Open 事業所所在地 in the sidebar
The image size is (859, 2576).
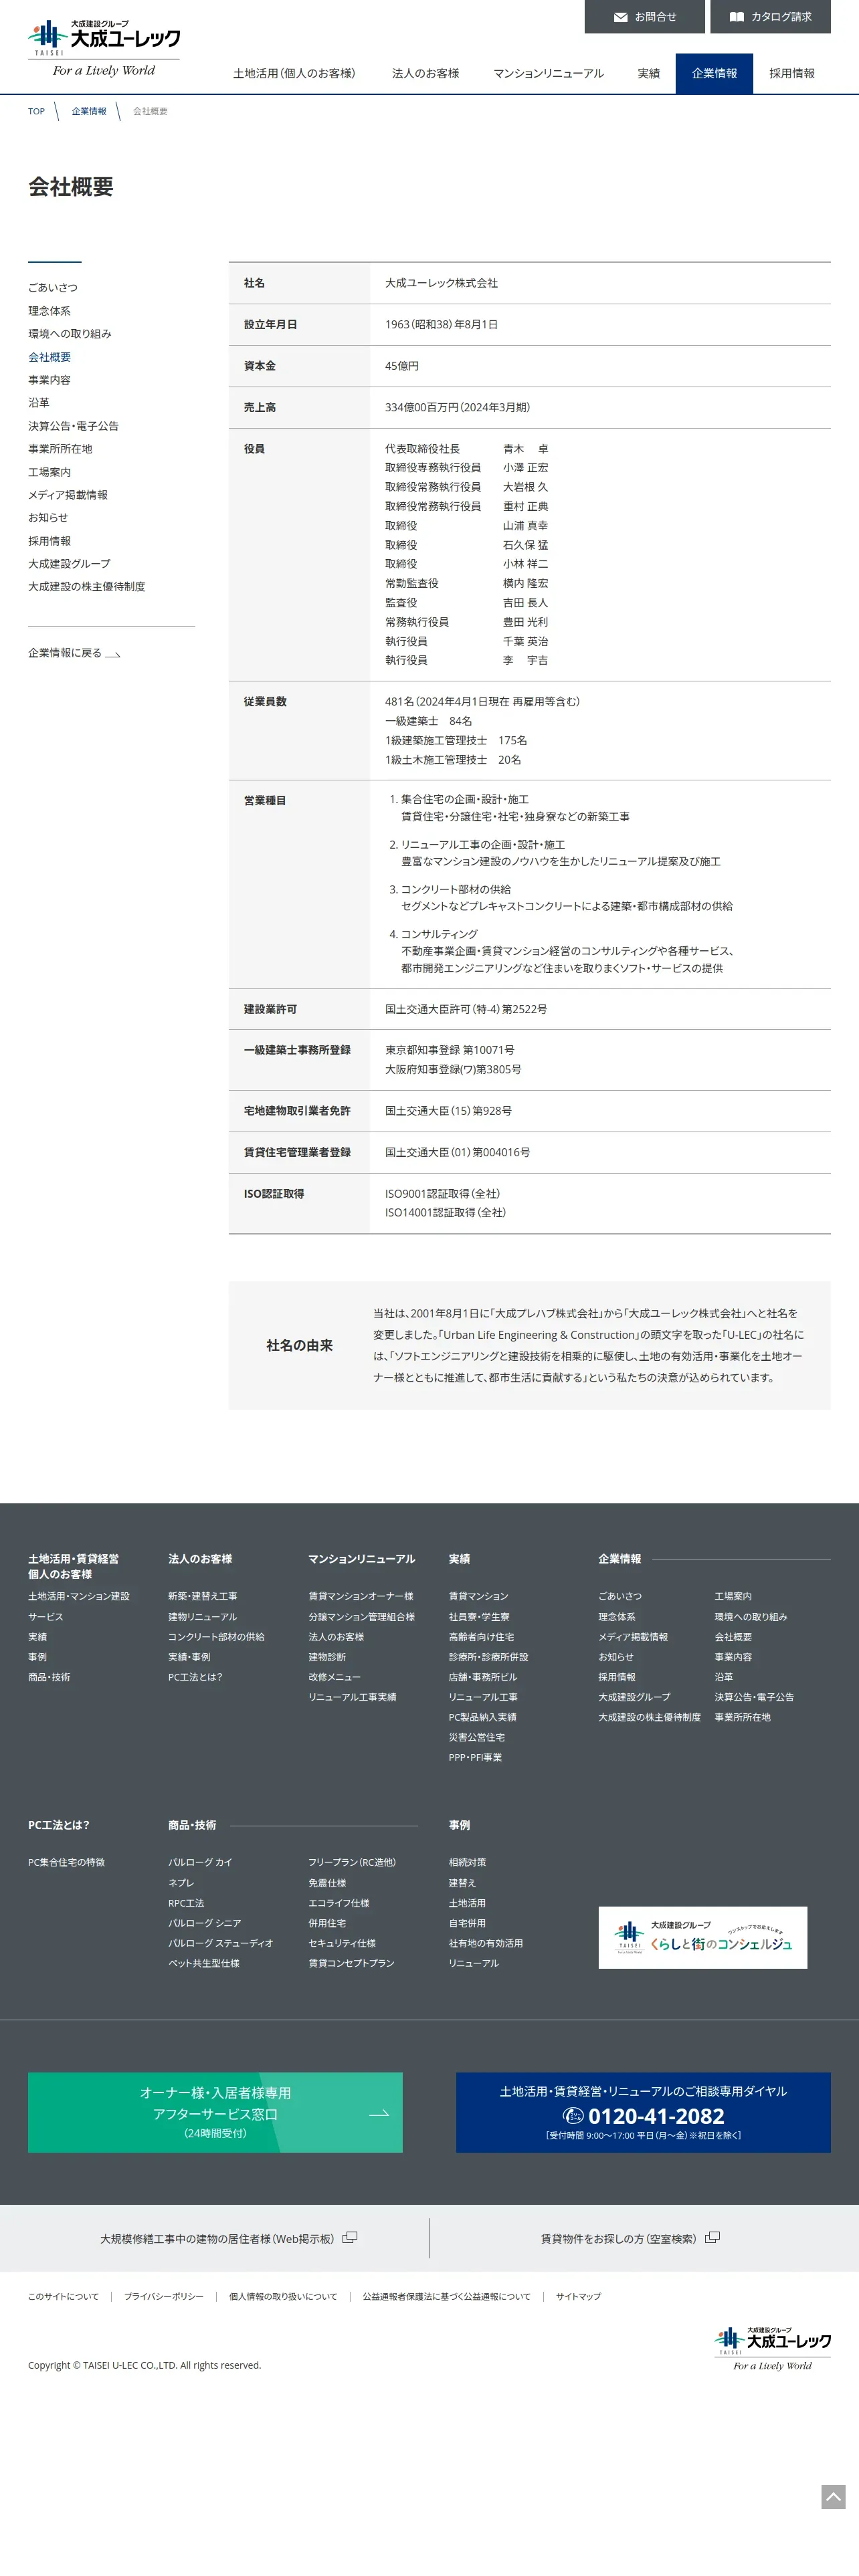tap(60, 449)
